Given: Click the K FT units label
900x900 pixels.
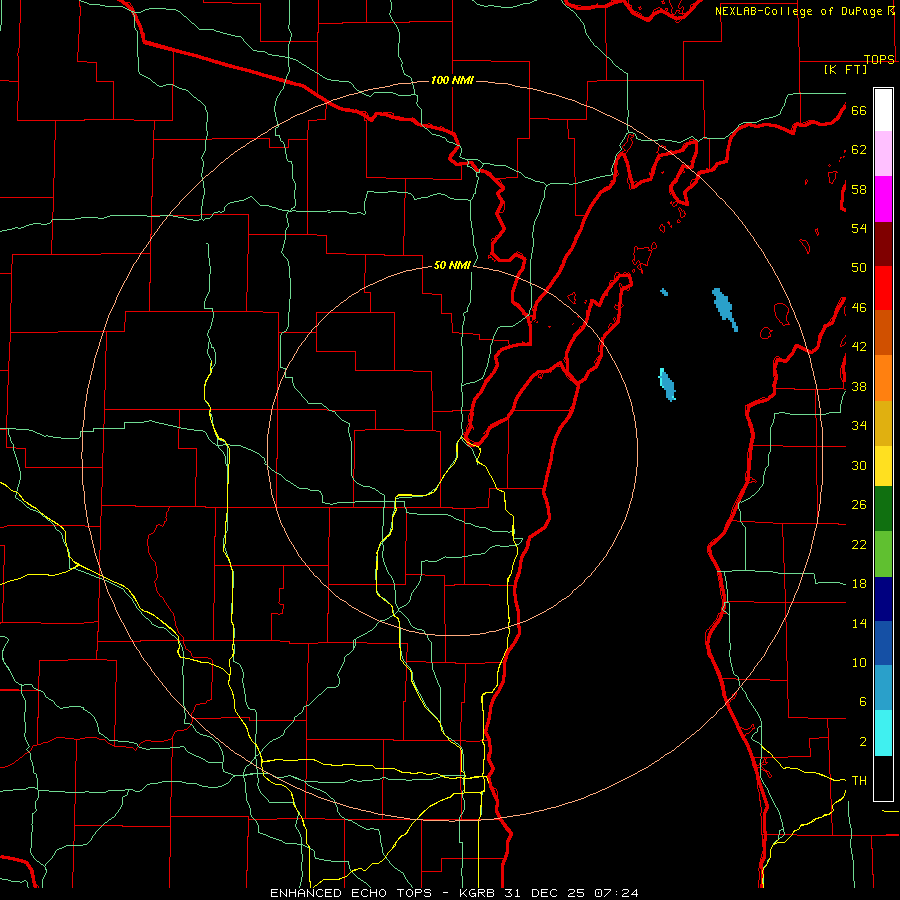Looking at the screenshot, I should (x=845, y=70).
